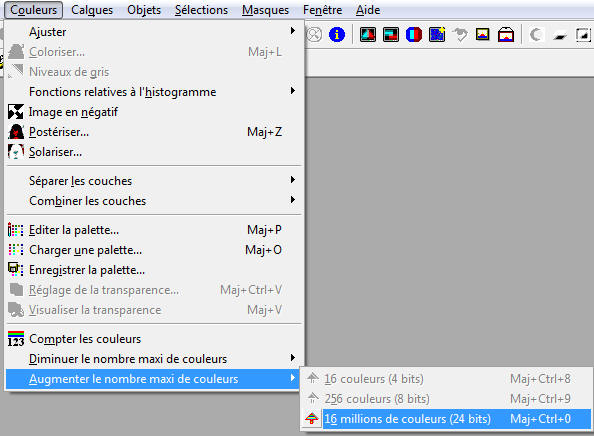Click the yellow-framed sunset picture toolbar icon
The width and height of the screenshot is (594, 436).
(482, 34)
